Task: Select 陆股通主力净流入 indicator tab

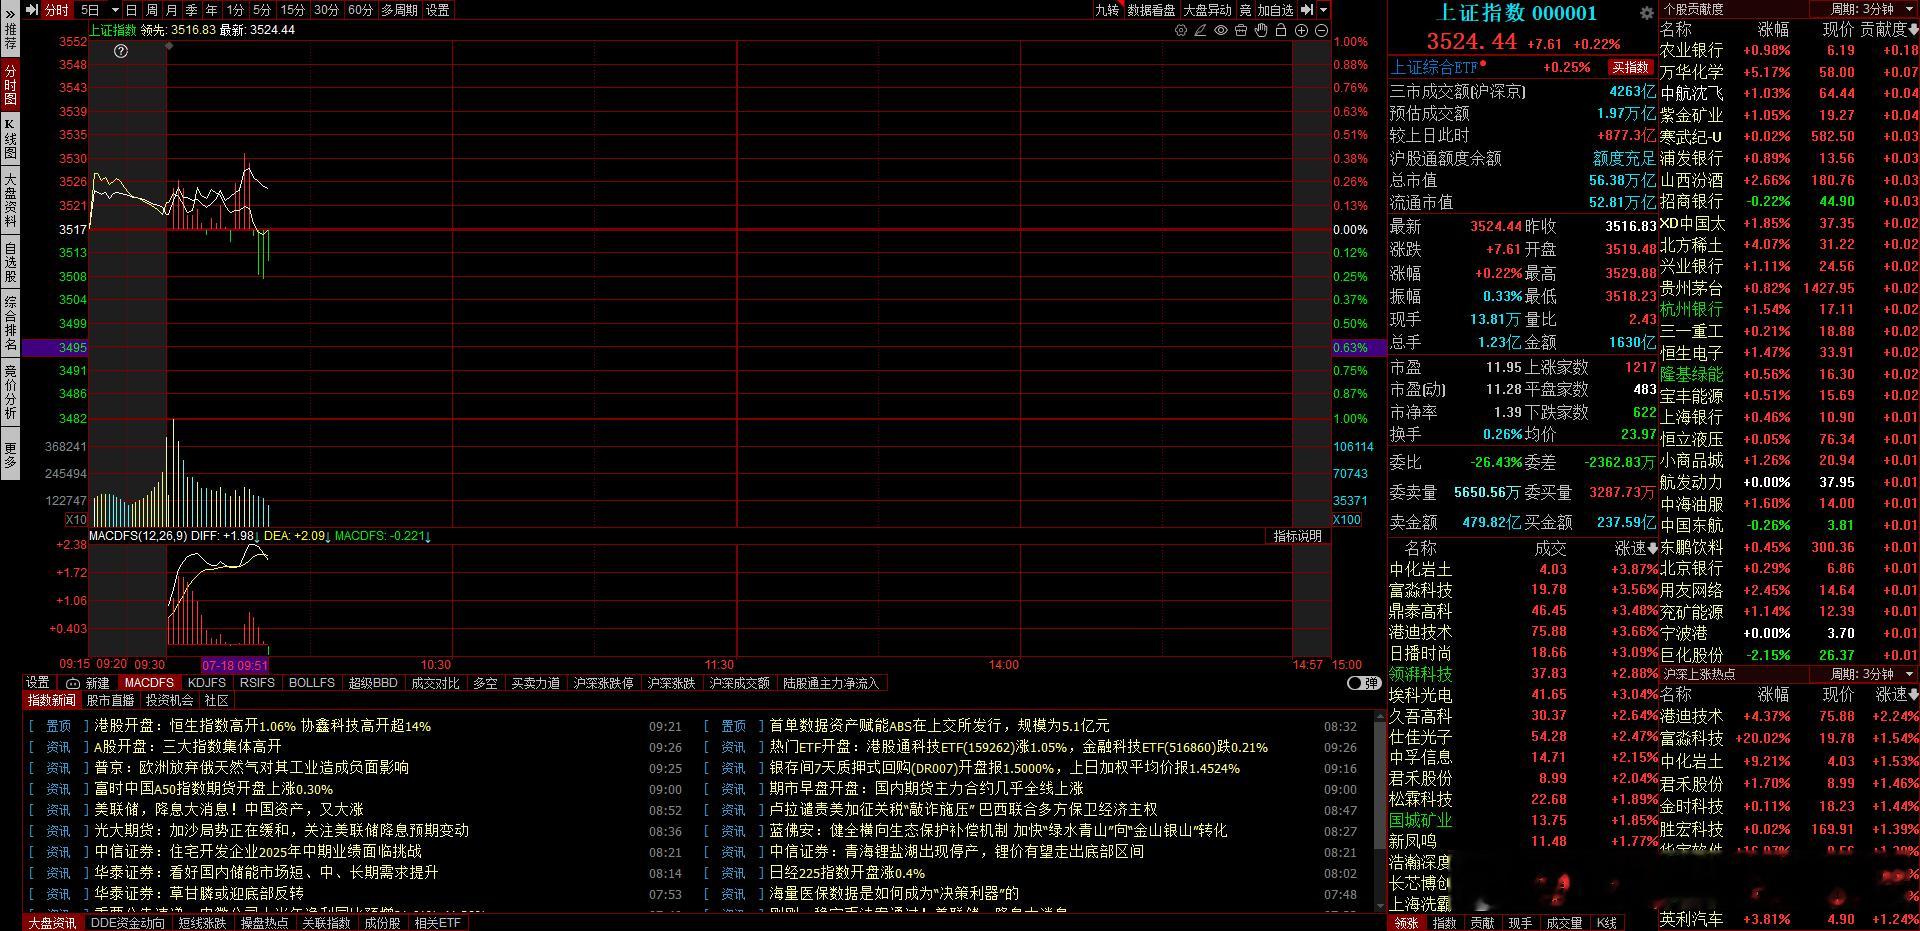Action: point(830,683)
